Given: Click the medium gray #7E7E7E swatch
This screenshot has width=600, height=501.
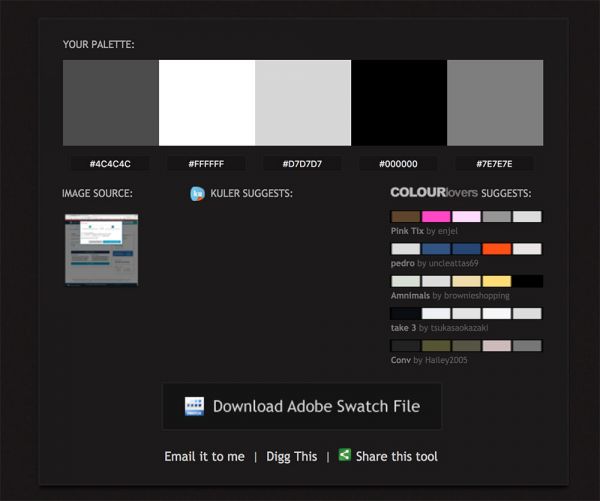Looking at the screenshot, I should coord(494,103).
